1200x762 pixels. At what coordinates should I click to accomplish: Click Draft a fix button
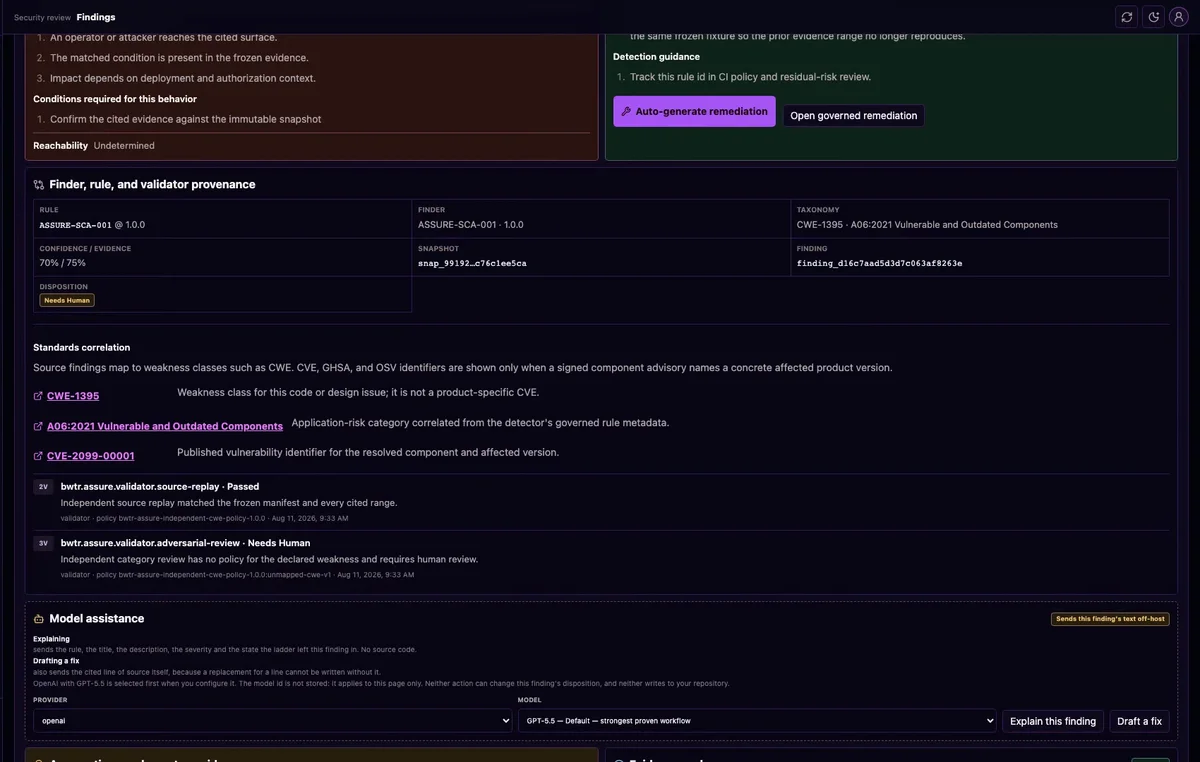[1139, 721]
